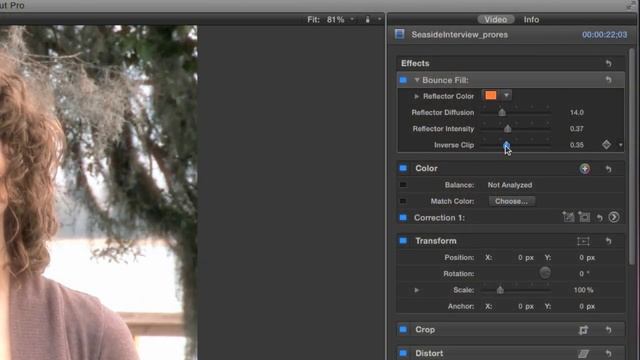
Task: Enable the Match Color checkbox
Action: click(x=403, y=201)
